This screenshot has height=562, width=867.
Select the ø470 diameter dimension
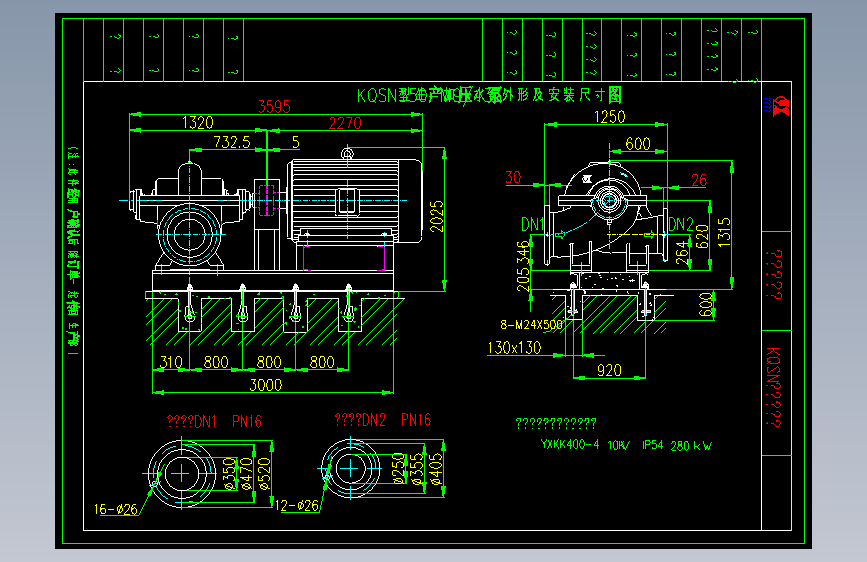[247, 473]
